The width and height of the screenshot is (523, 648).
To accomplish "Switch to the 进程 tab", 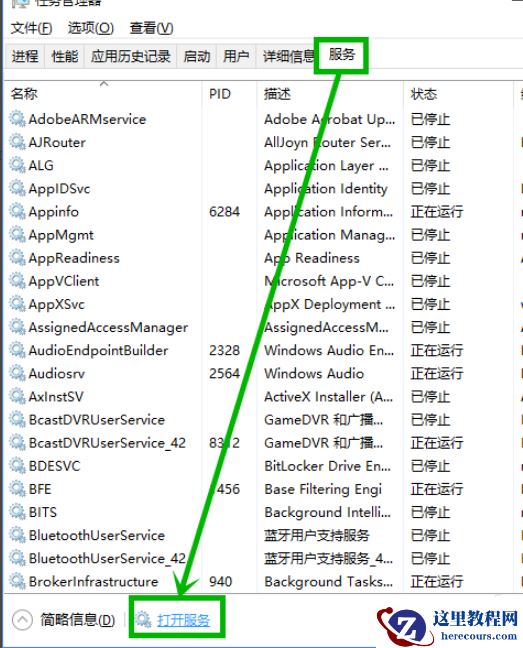I will tap(25, 56).
